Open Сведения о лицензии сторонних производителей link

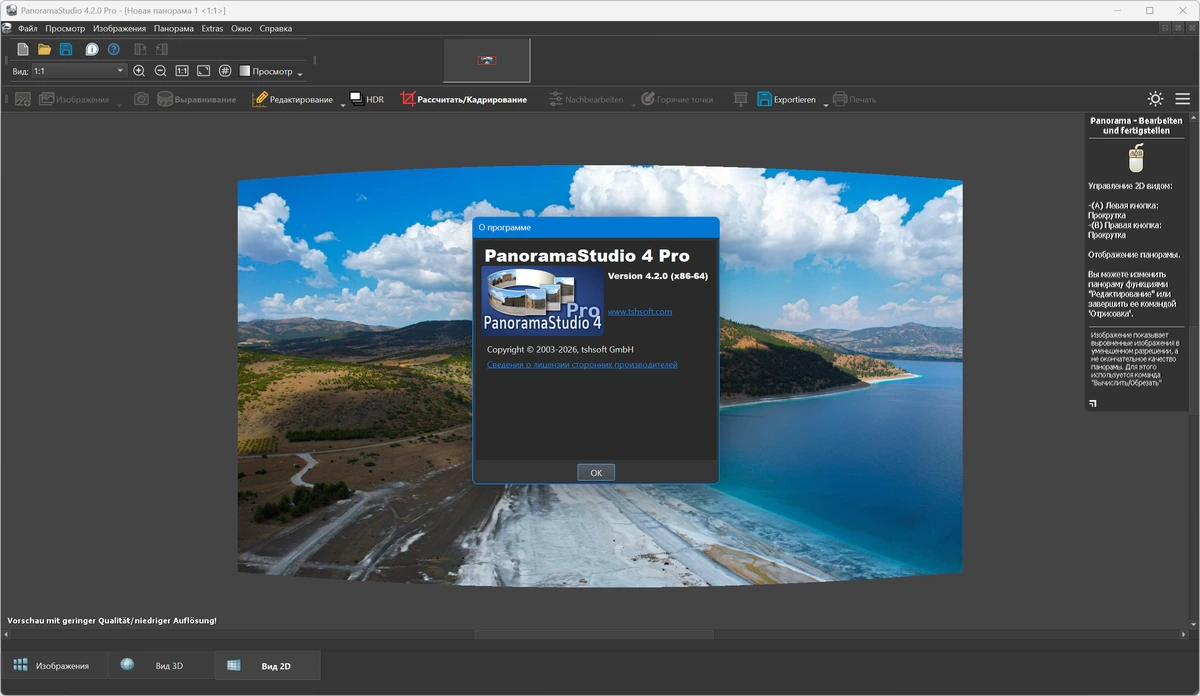[x=582, y=365]
